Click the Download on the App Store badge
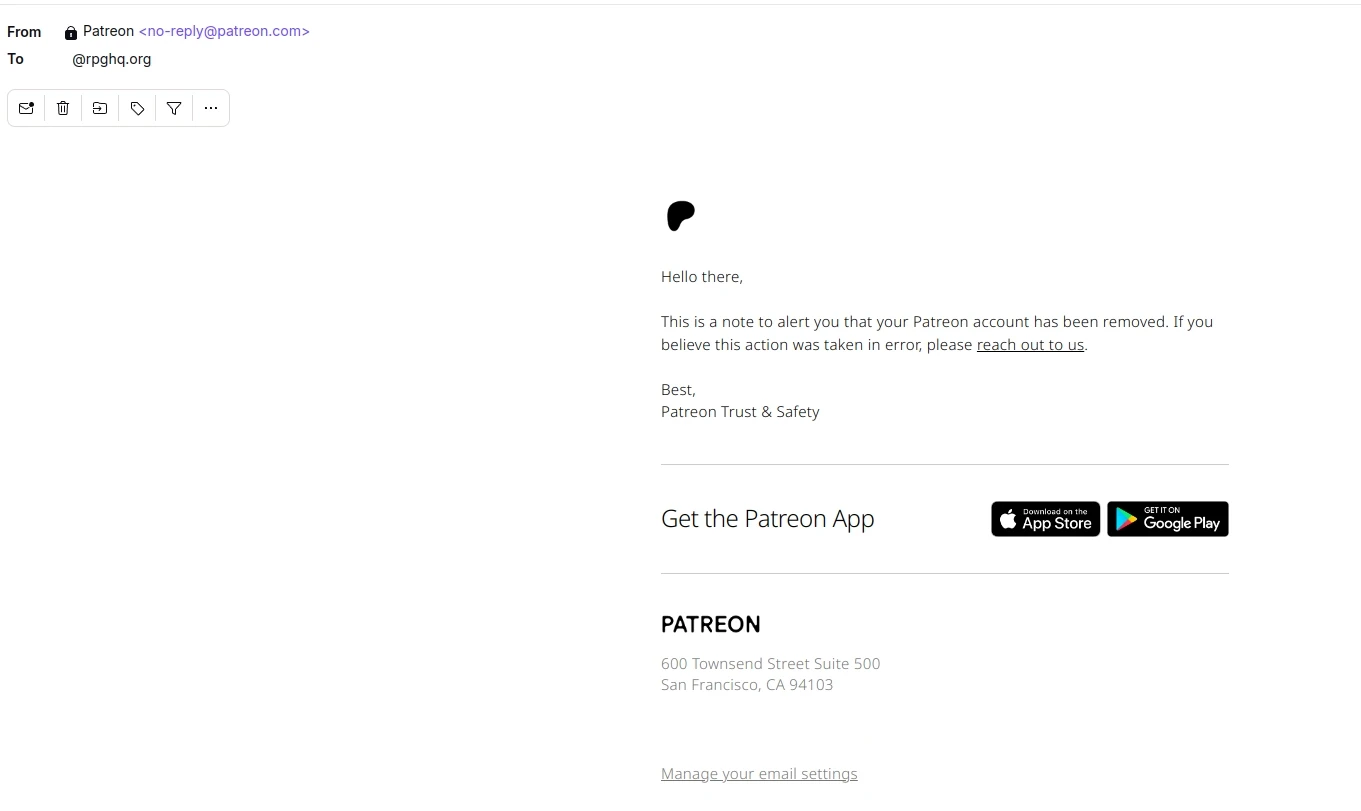This screenshot has height=811, width=1361. click(x=1045, y=519)
